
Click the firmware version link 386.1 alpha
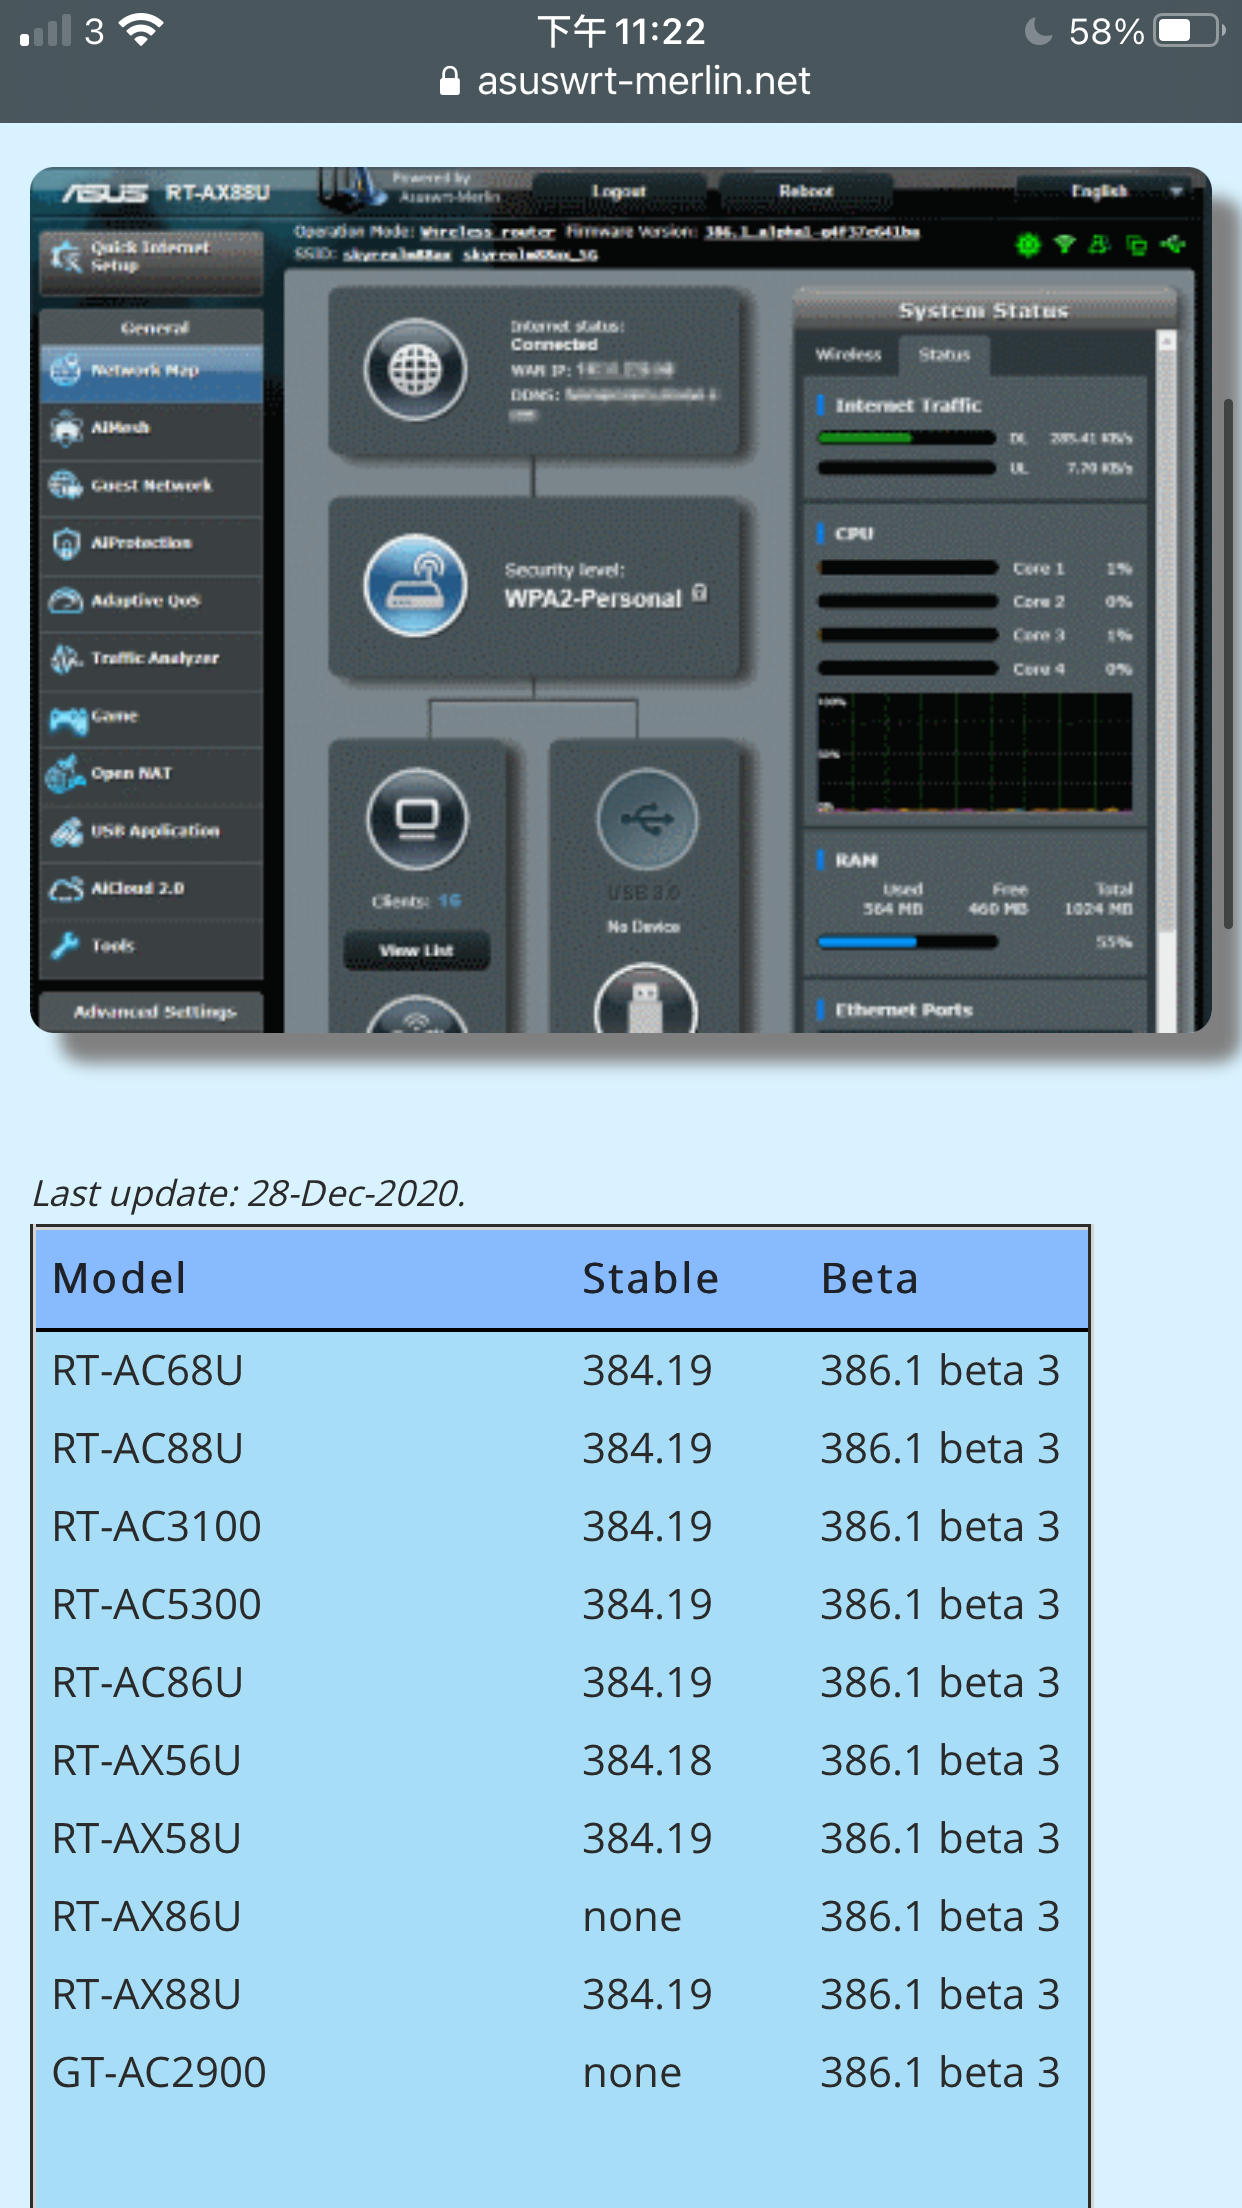[x=812, y=232]
